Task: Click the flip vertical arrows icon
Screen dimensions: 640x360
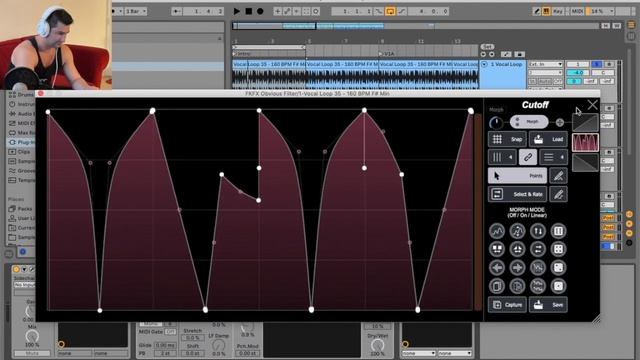Action: 538,231
